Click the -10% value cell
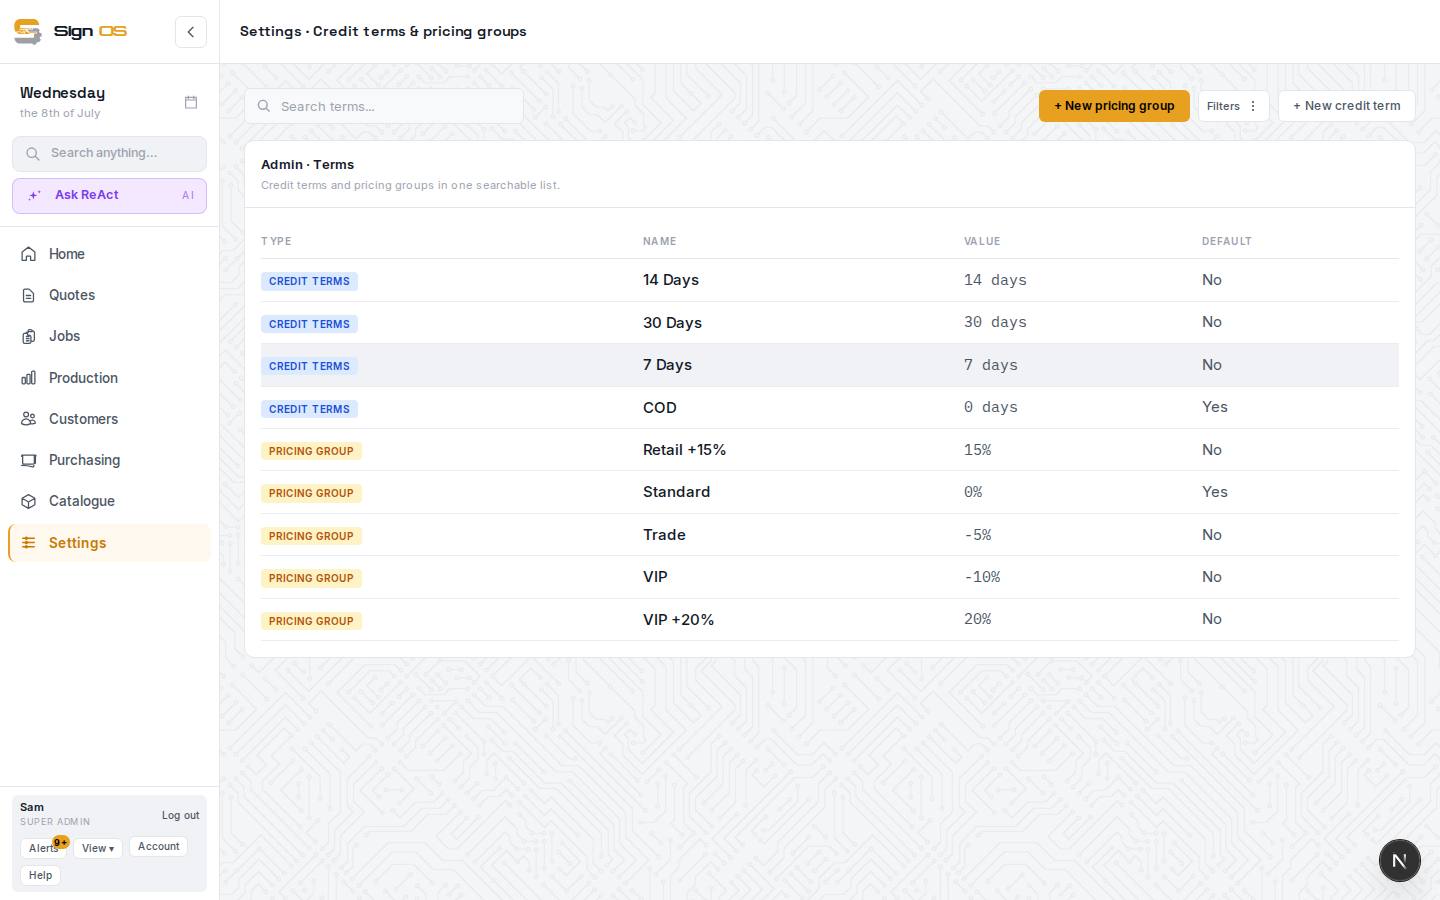This screenshot has width=1440, height=900. coord(982,577)
